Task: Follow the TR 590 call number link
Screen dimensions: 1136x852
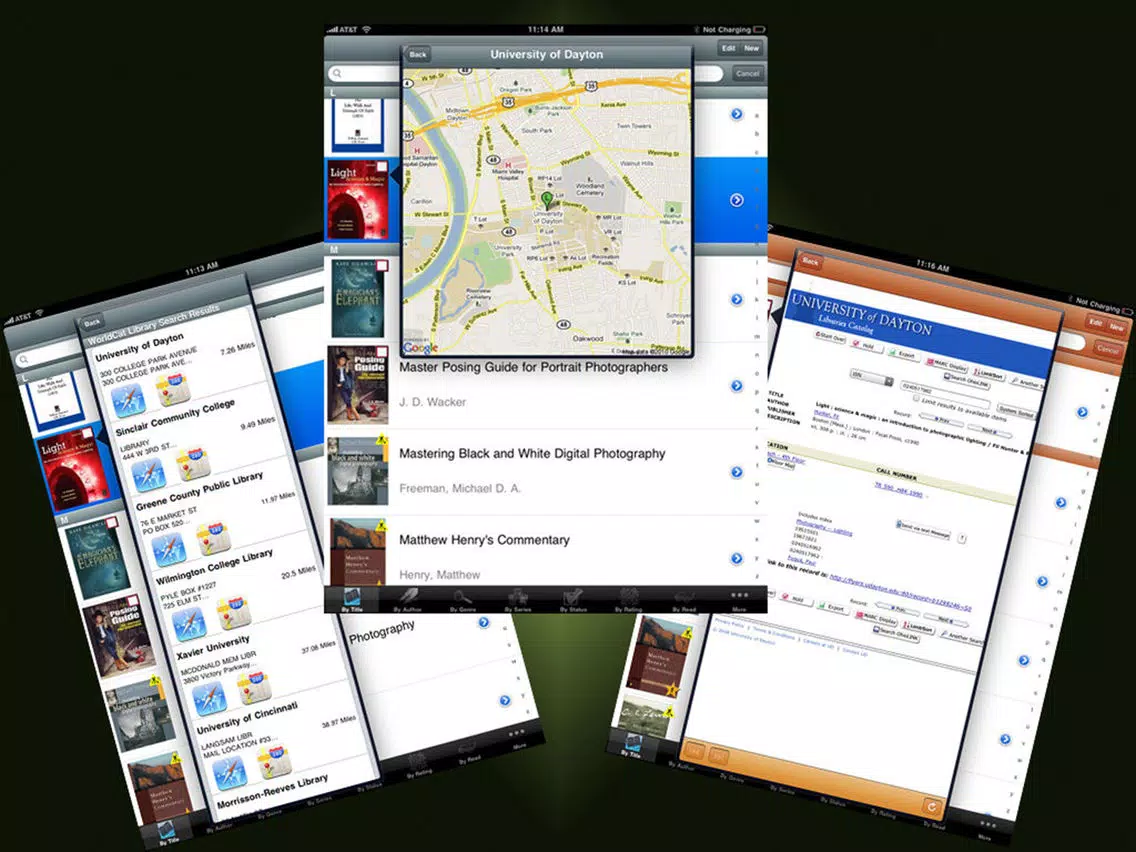Action: pyautogui.click(x=898, y=490)
